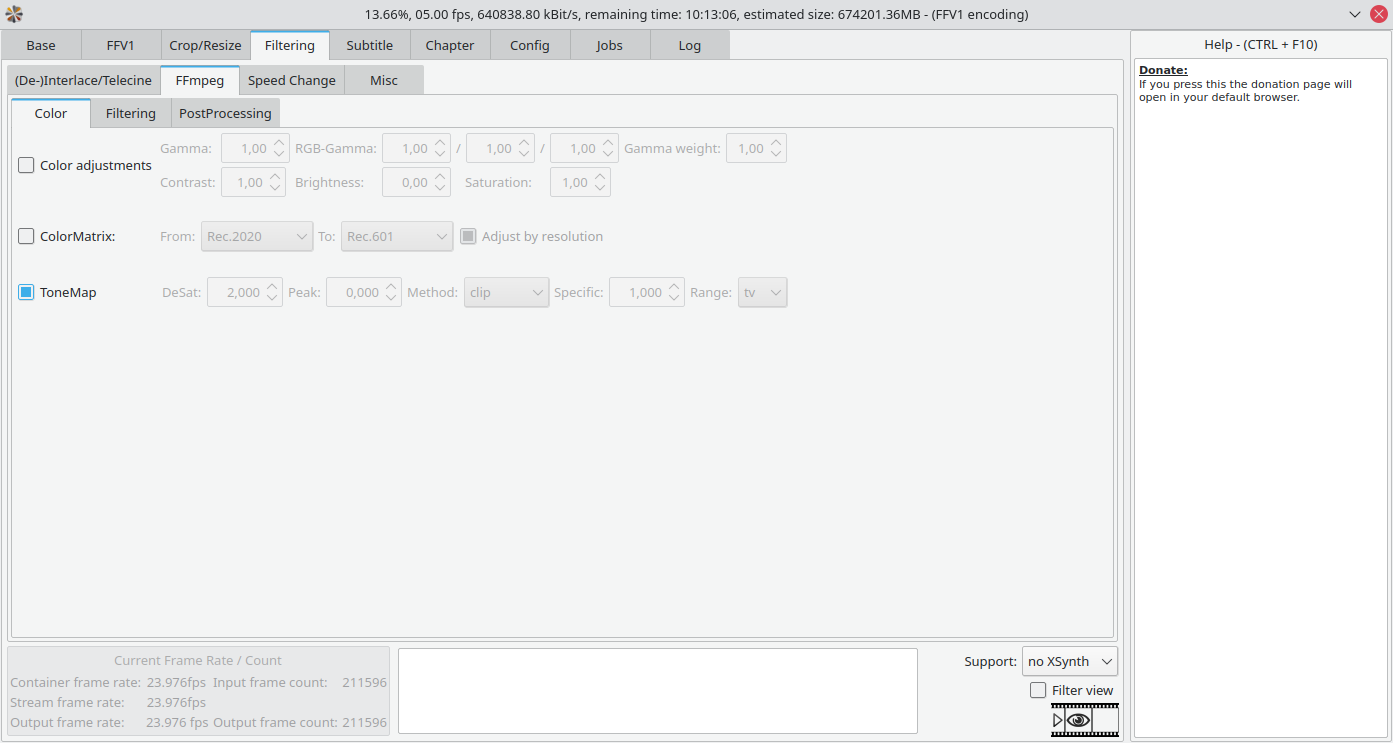Enable the Color adjustments checkbox
The height and width of the screenshot is (743, 1393).
[27, 166]
